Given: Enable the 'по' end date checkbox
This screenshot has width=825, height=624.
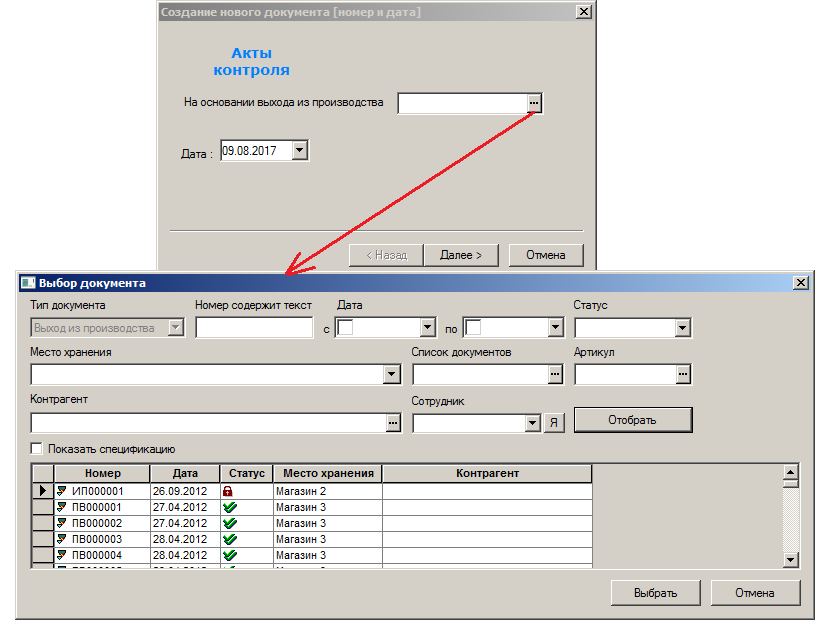Looking at the screenshot, I should click(473, 328).
